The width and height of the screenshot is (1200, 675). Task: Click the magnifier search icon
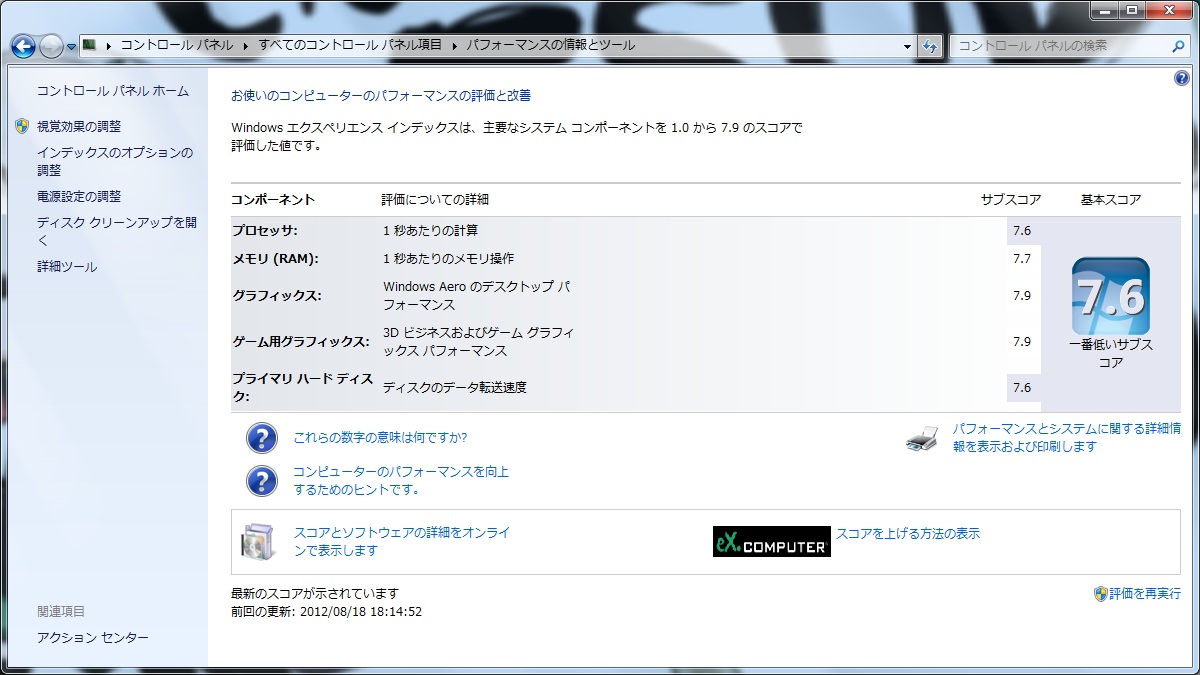coord(1178,46)
